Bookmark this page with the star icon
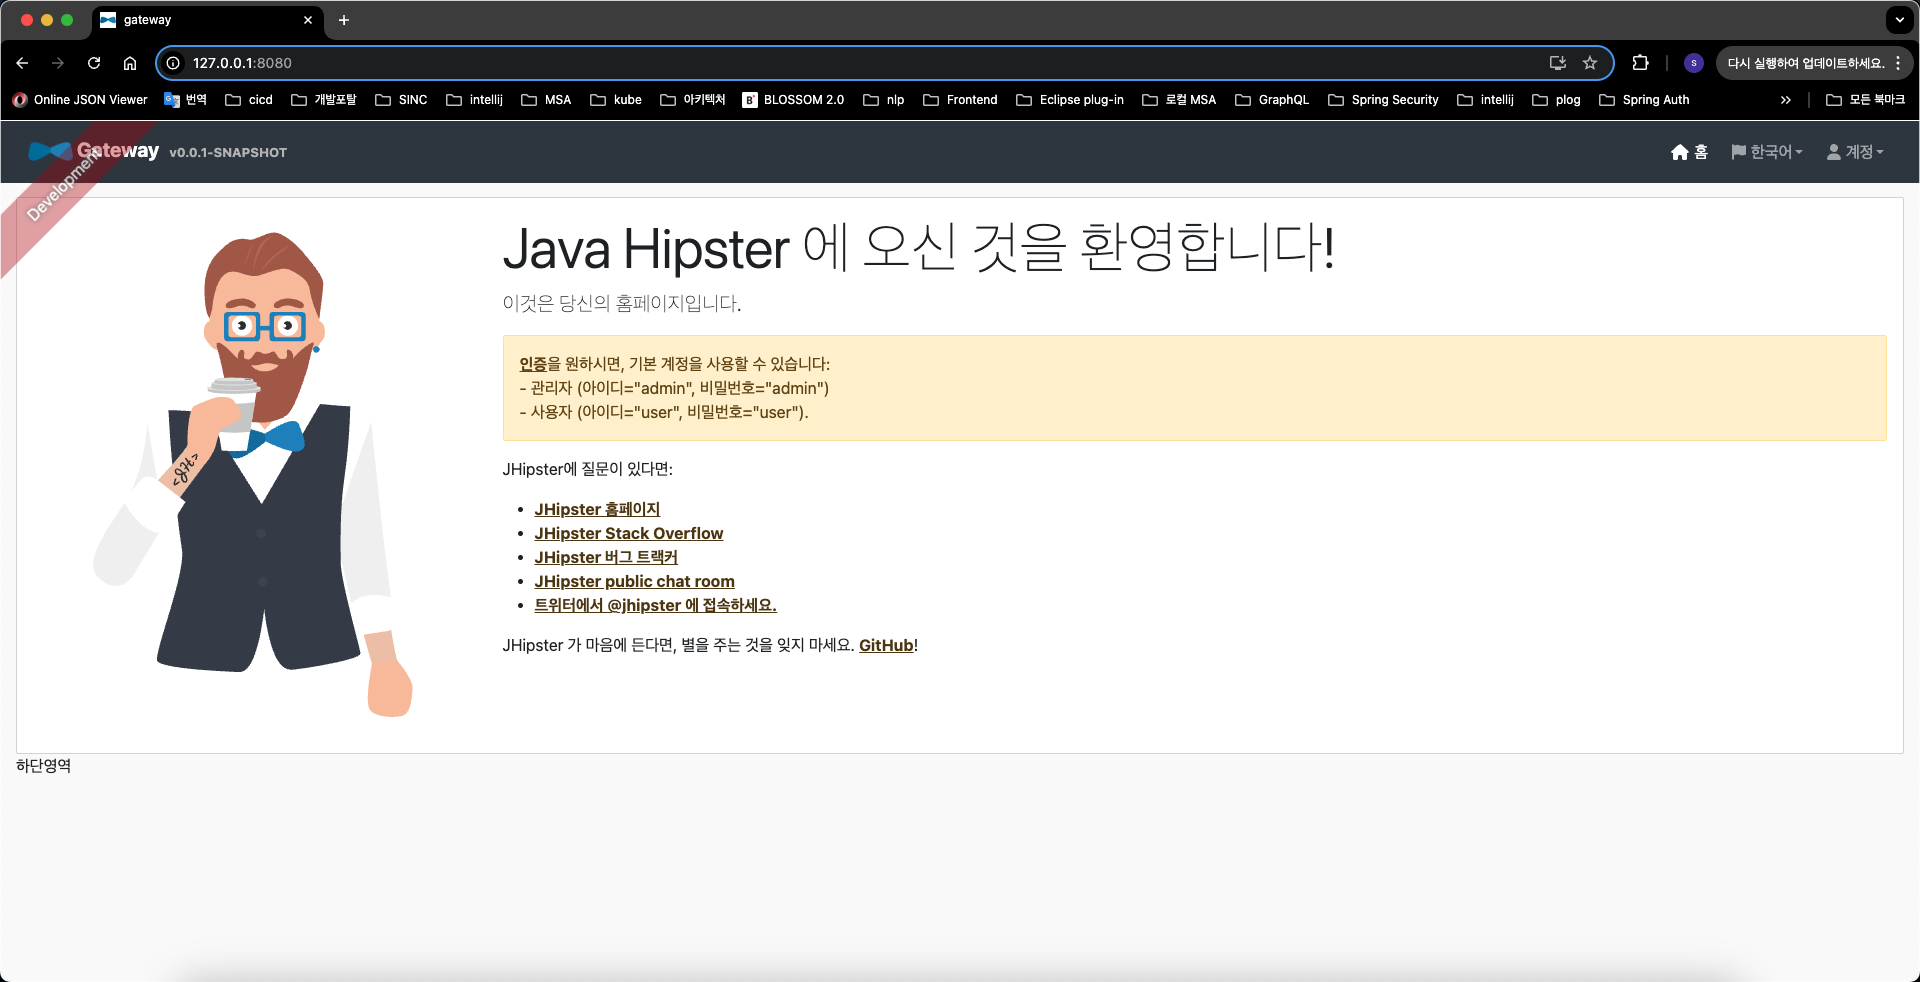1920x982 pixels. (x=1590, y=63)
